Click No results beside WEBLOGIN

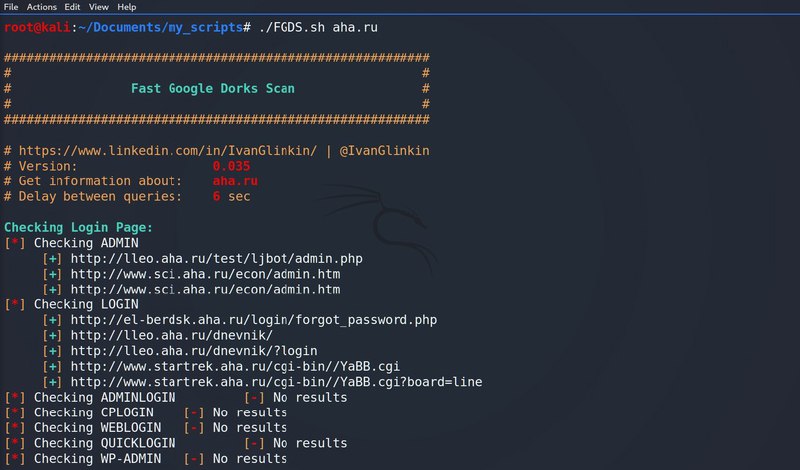249,428
